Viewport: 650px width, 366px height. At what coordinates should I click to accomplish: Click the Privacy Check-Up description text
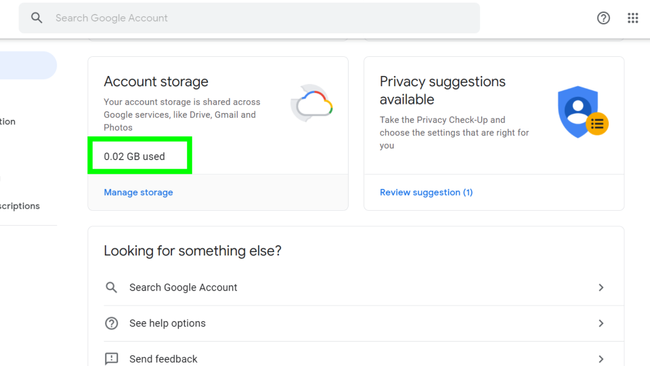[x=454, y=133]
